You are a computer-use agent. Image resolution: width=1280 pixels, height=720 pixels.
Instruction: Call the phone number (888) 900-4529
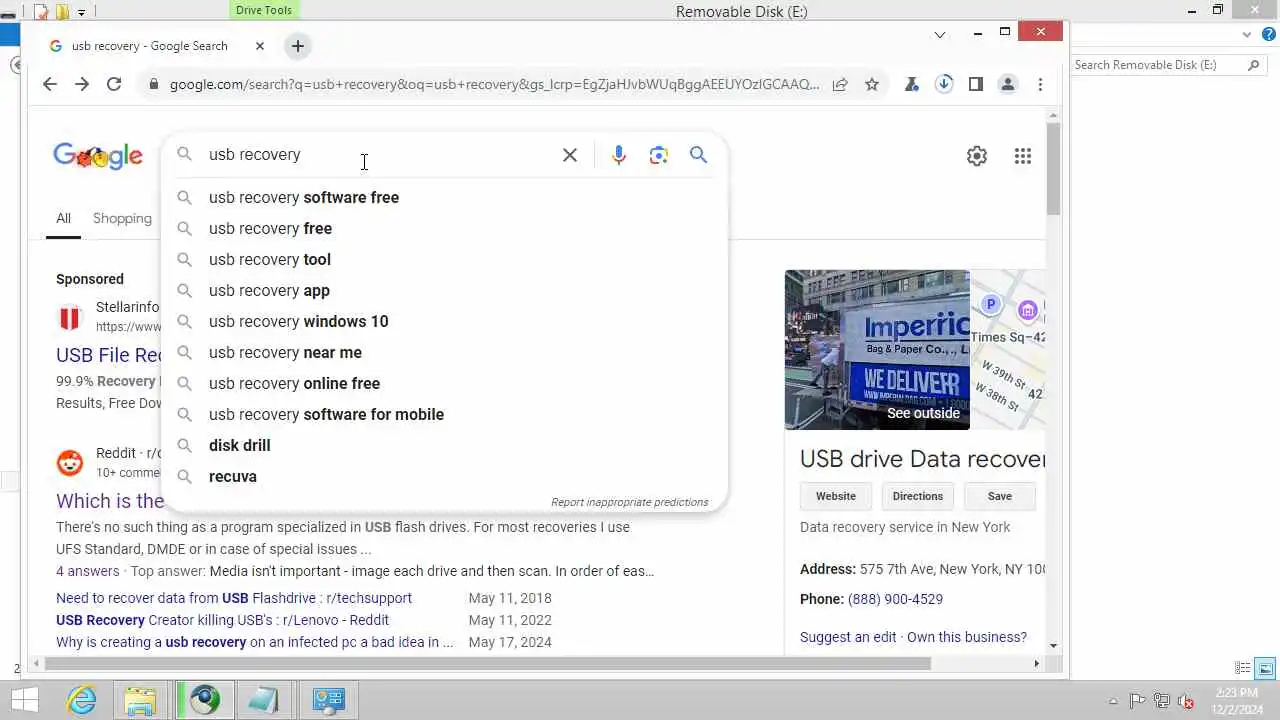(x=895, y=599)
